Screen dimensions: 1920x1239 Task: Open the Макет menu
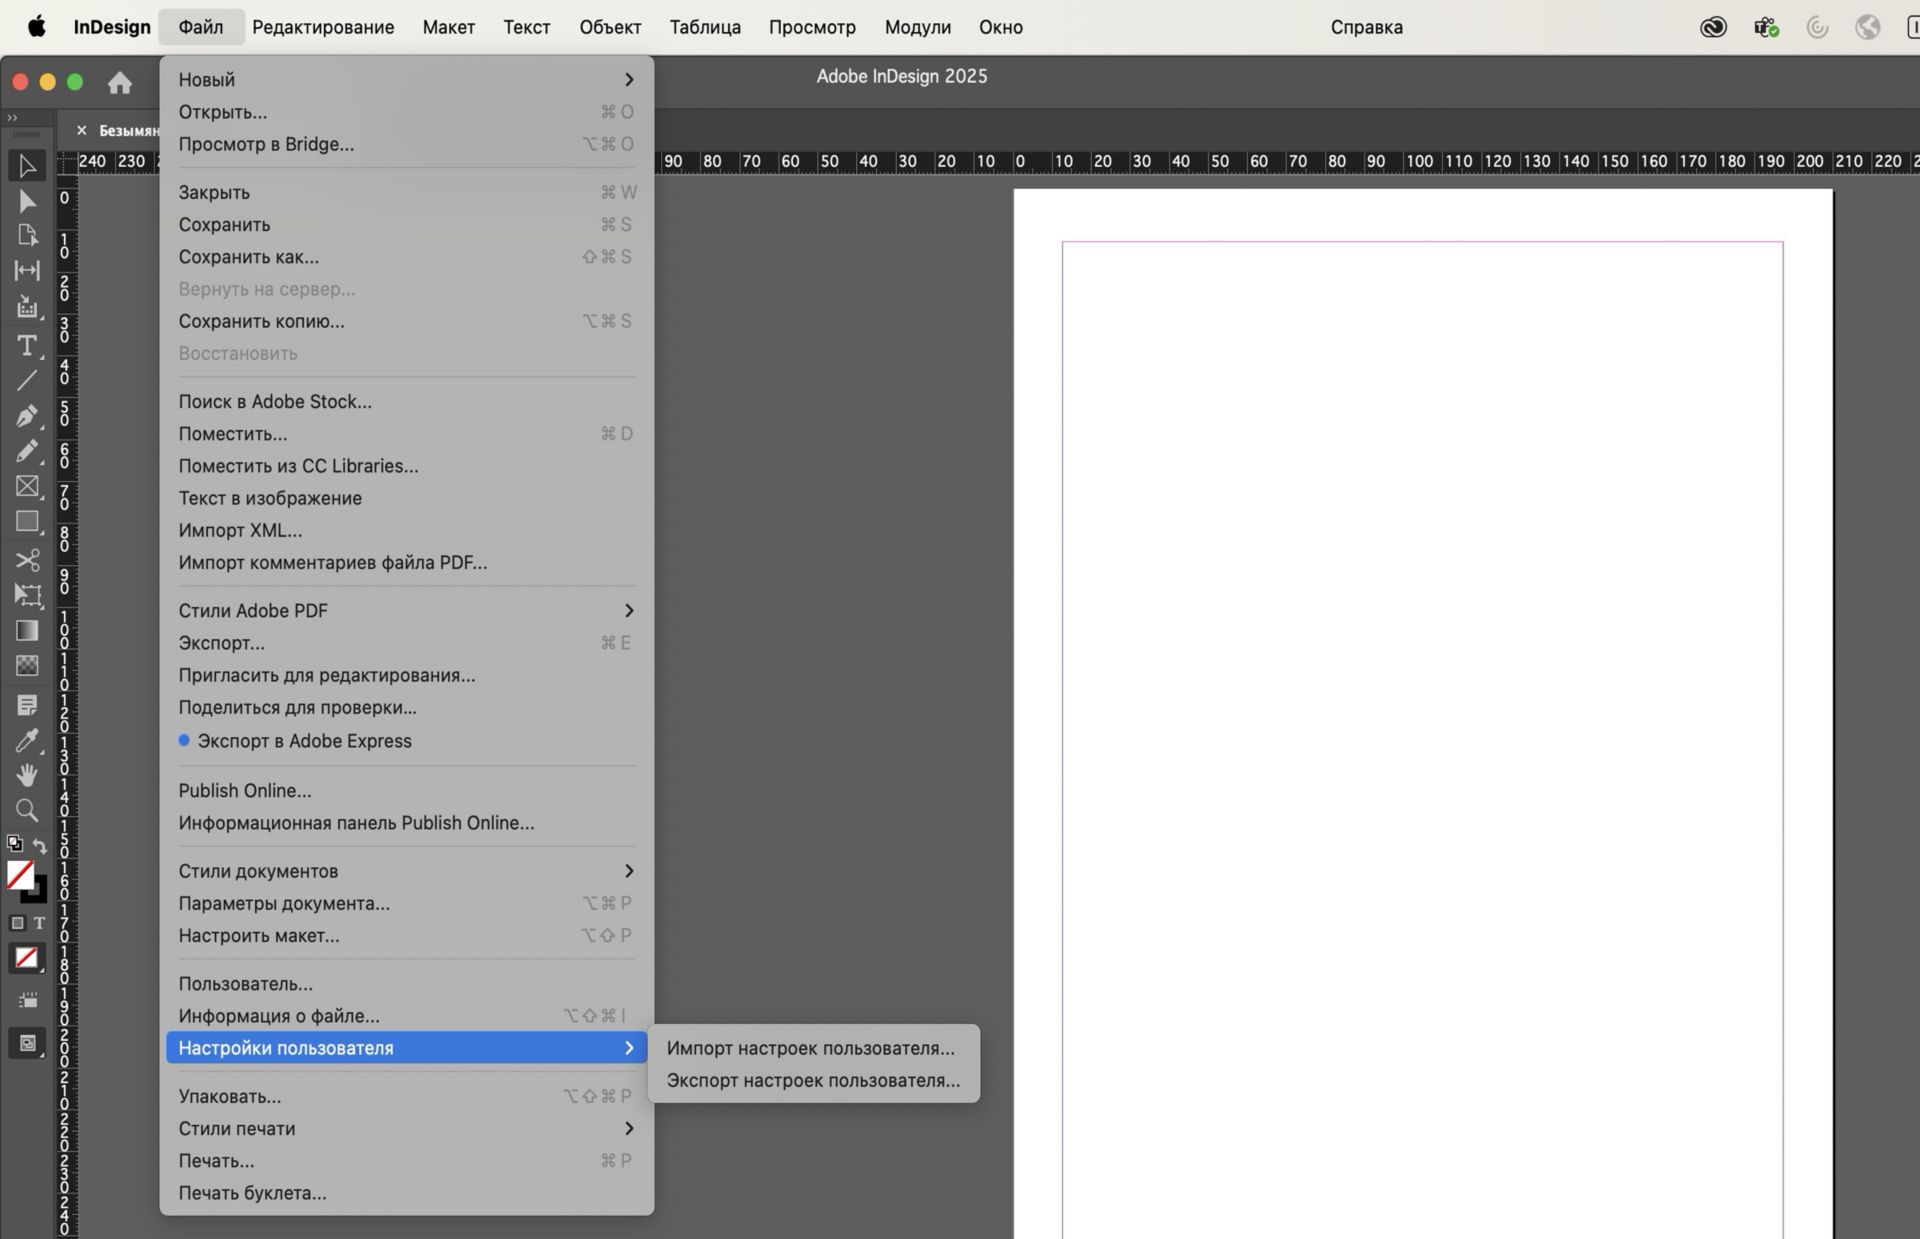(448, 27)
